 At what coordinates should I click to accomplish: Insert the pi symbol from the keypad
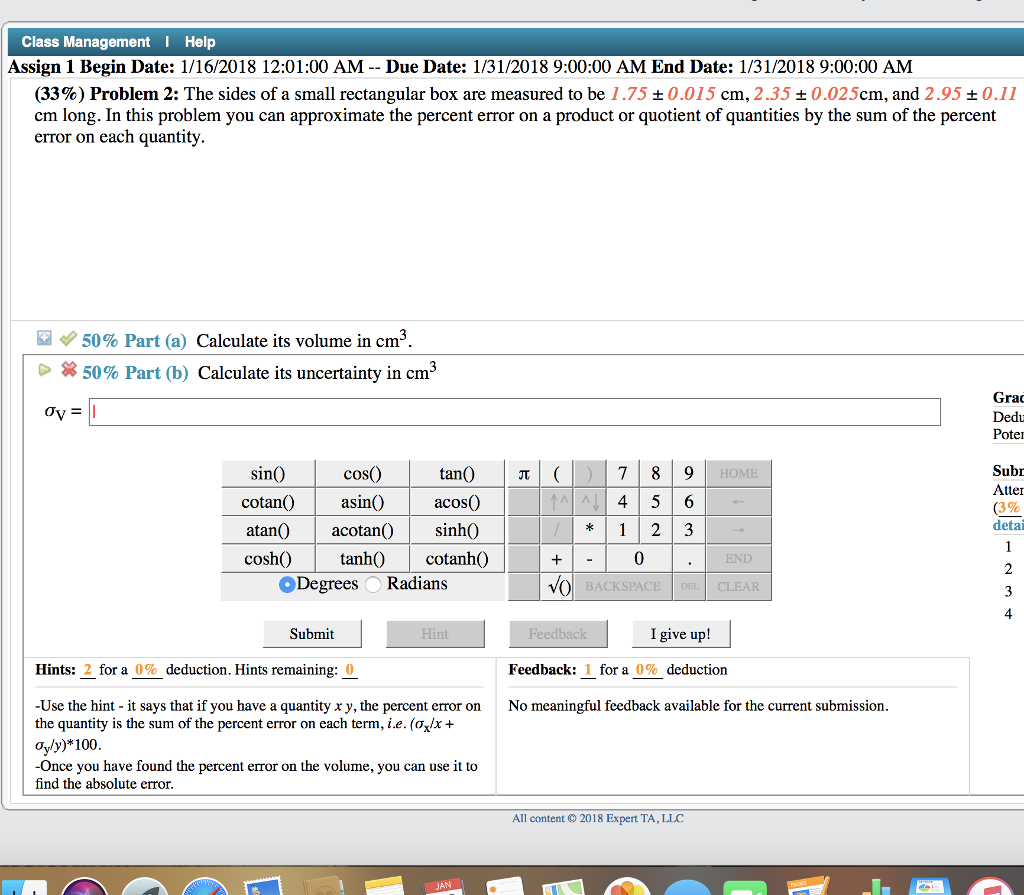click(x=524, y=474)
